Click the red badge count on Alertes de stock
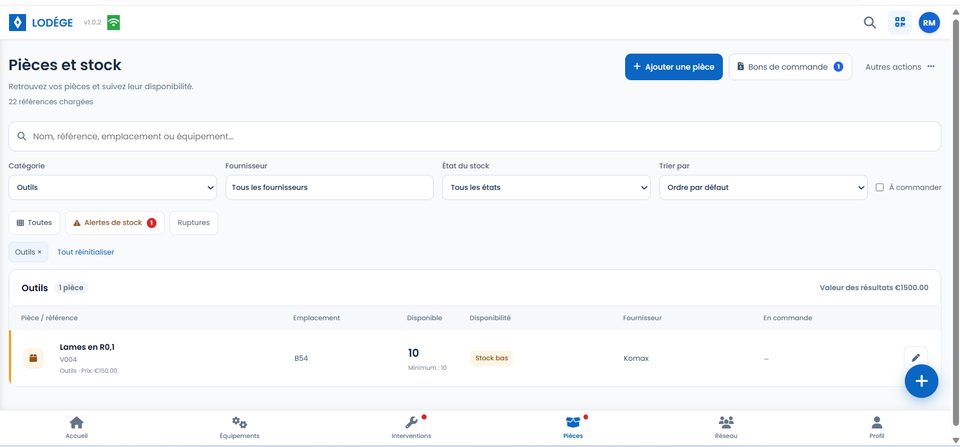This screenshot has height=447, width=960. click(151, 223)
